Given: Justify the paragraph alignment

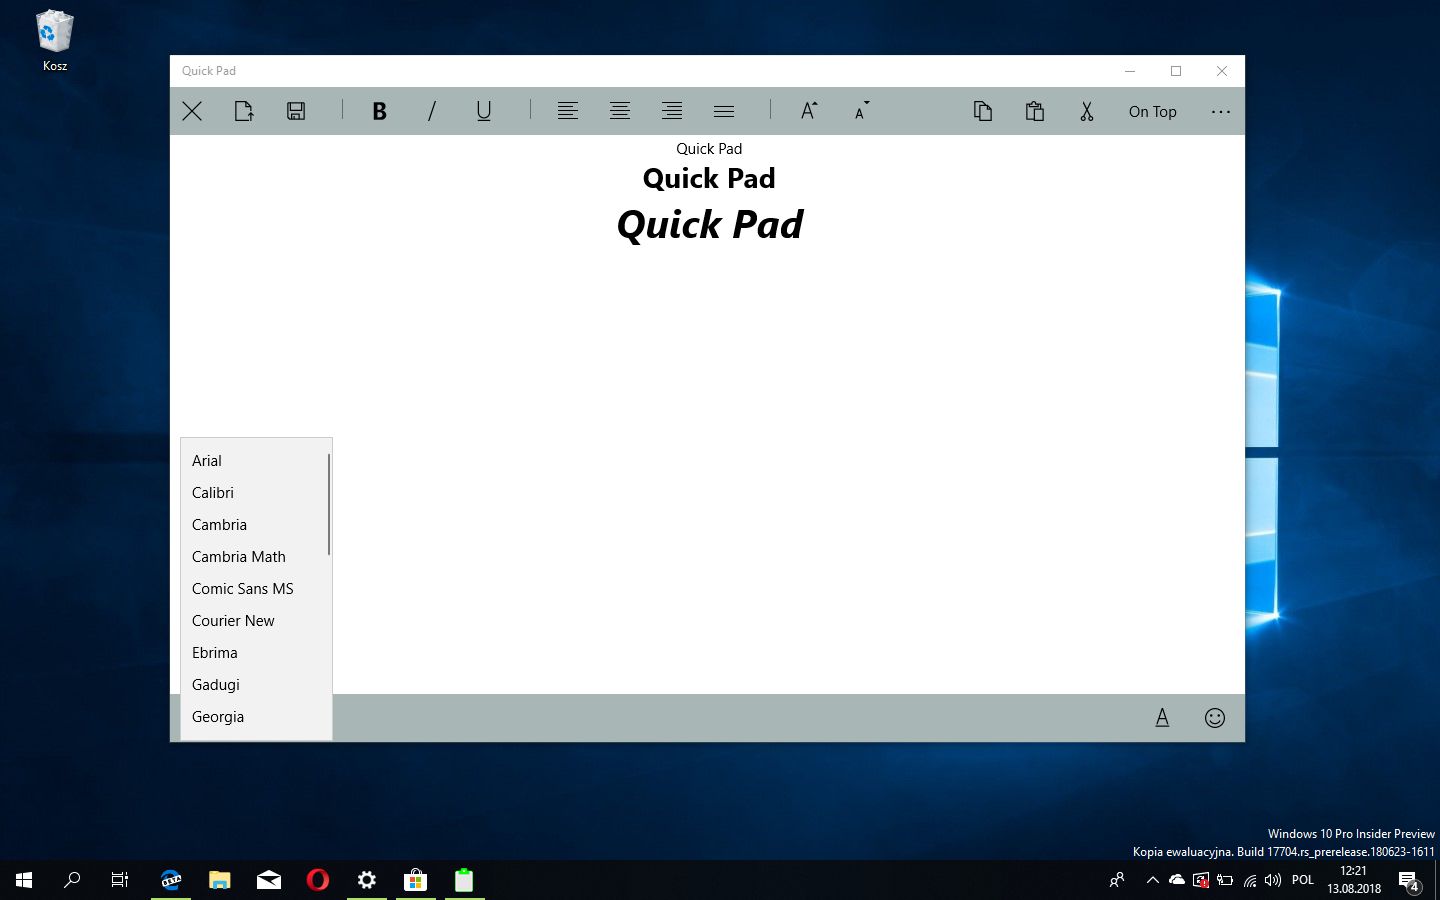Looking at the screenshot, I should coord(723,111).
